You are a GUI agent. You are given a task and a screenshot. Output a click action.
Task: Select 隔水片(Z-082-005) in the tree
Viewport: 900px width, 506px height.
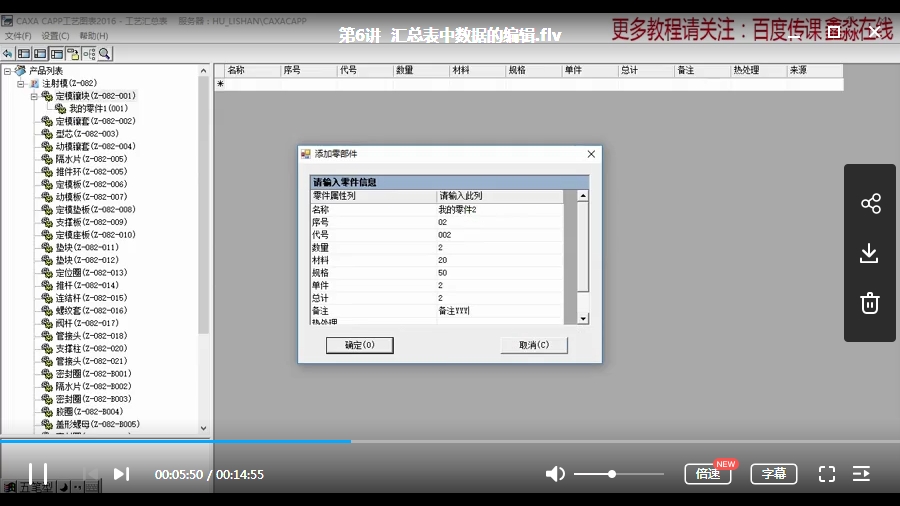point(91,159)
